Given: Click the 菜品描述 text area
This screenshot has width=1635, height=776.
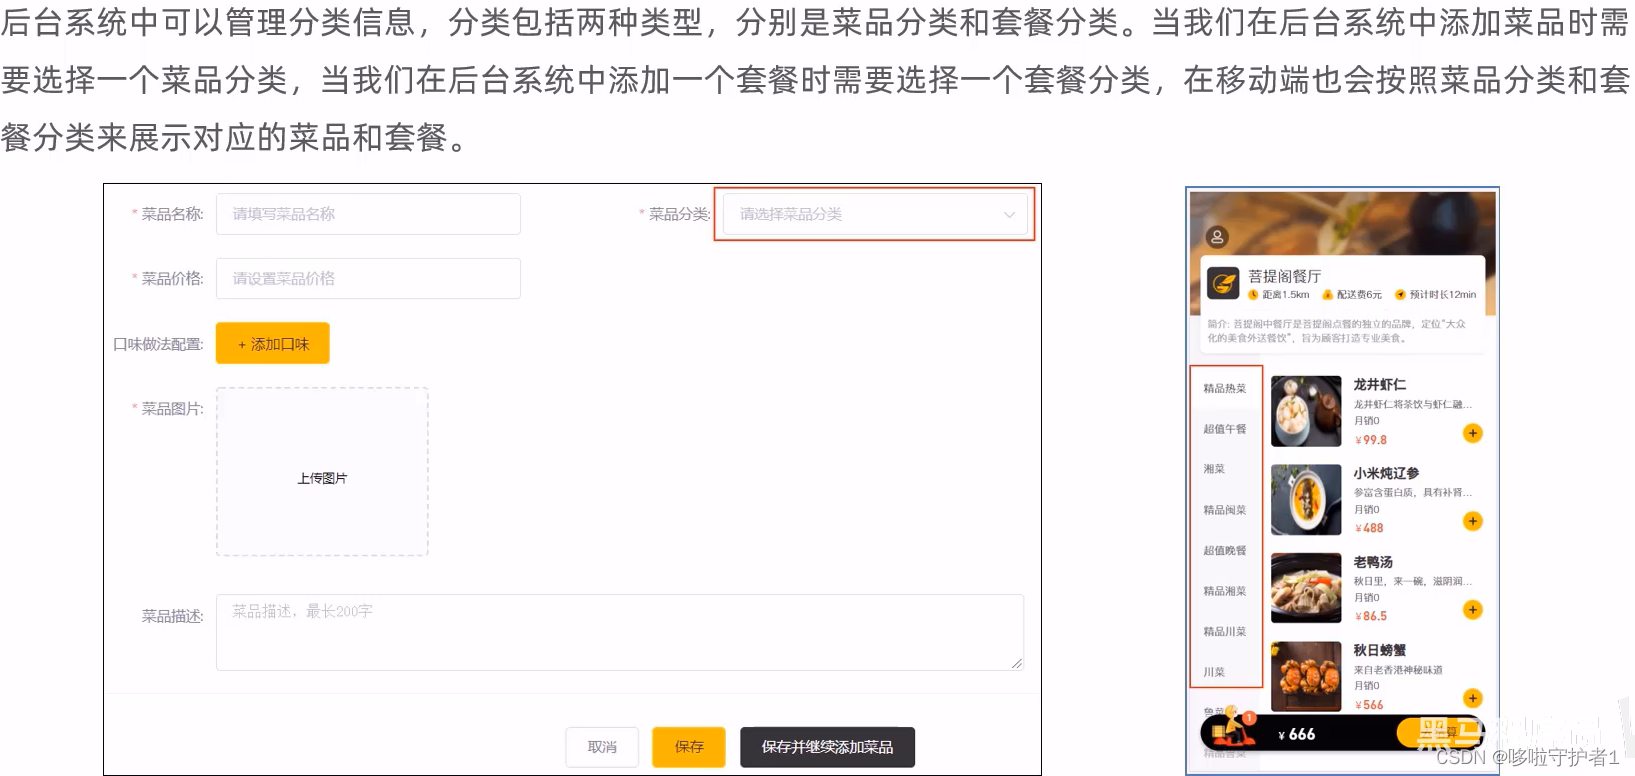Looking at the screenshot, I should [x=620, y=633].
